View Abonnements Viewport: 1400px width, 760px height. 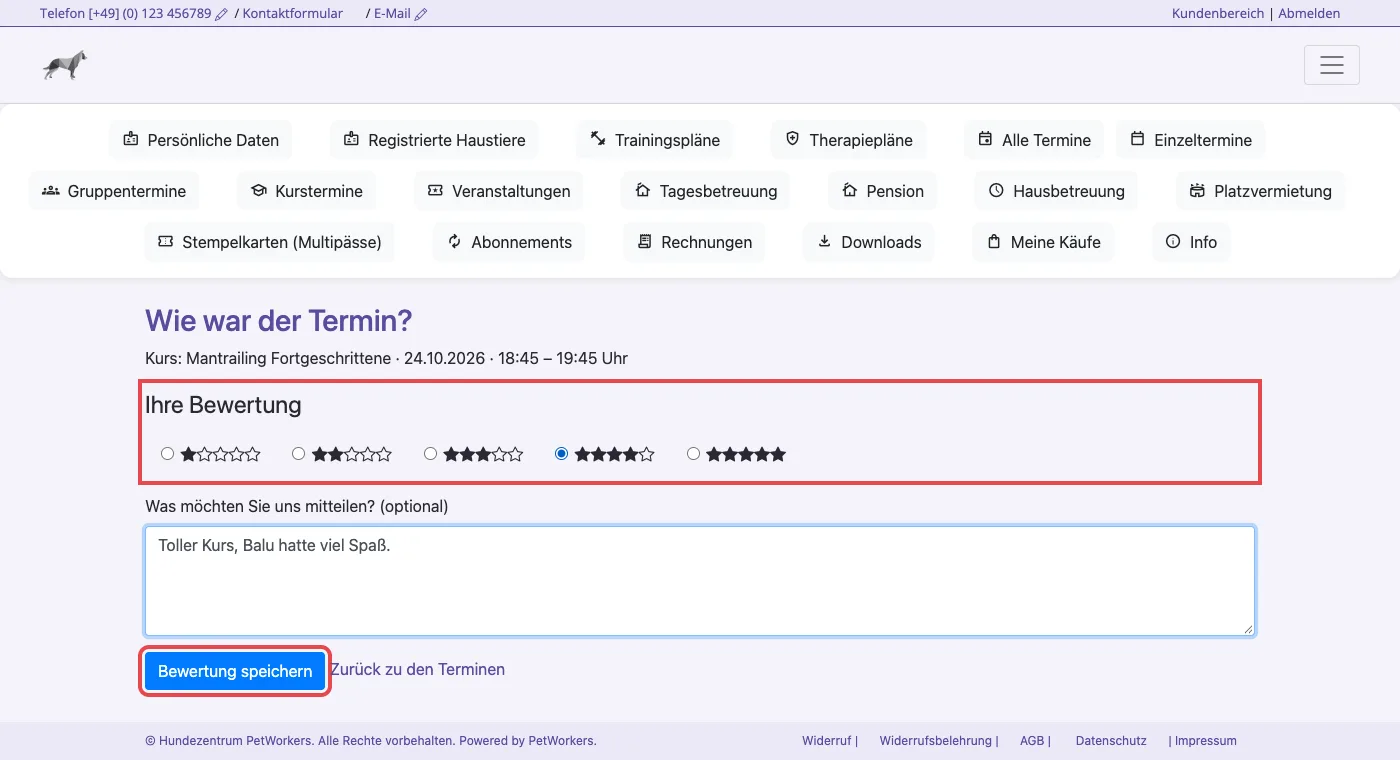pos(509,242)
